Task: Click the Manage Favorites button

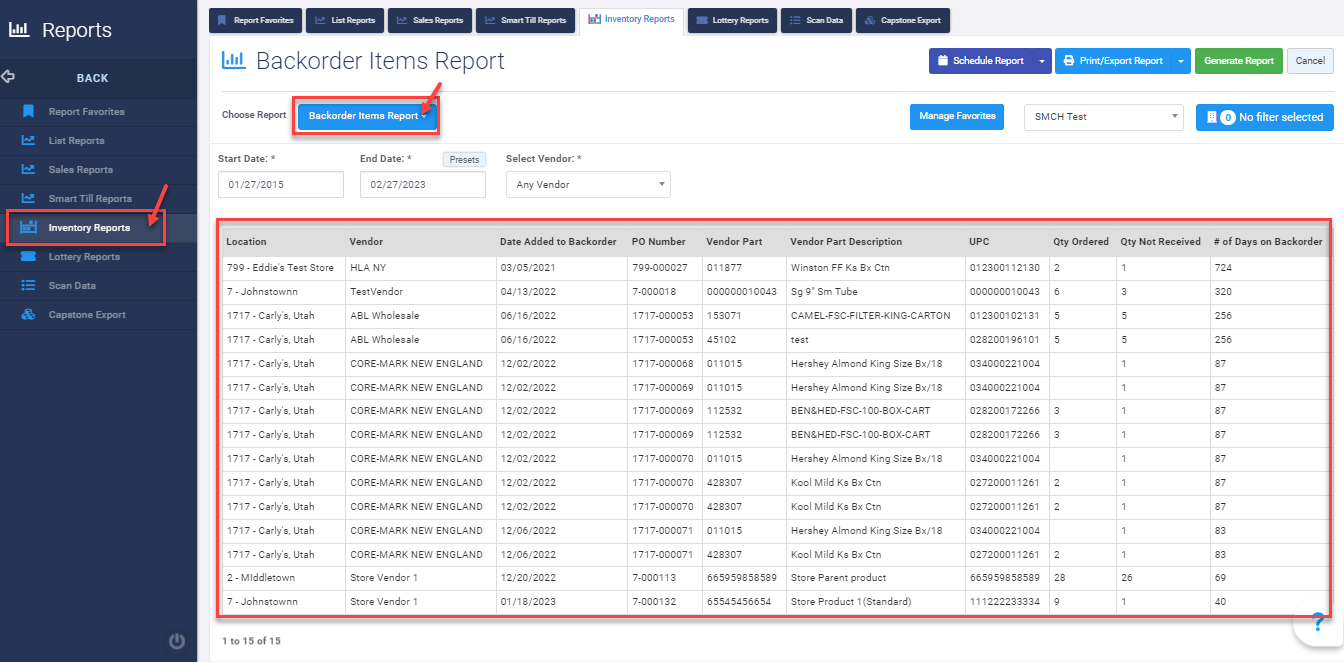Action: (956, 116)
